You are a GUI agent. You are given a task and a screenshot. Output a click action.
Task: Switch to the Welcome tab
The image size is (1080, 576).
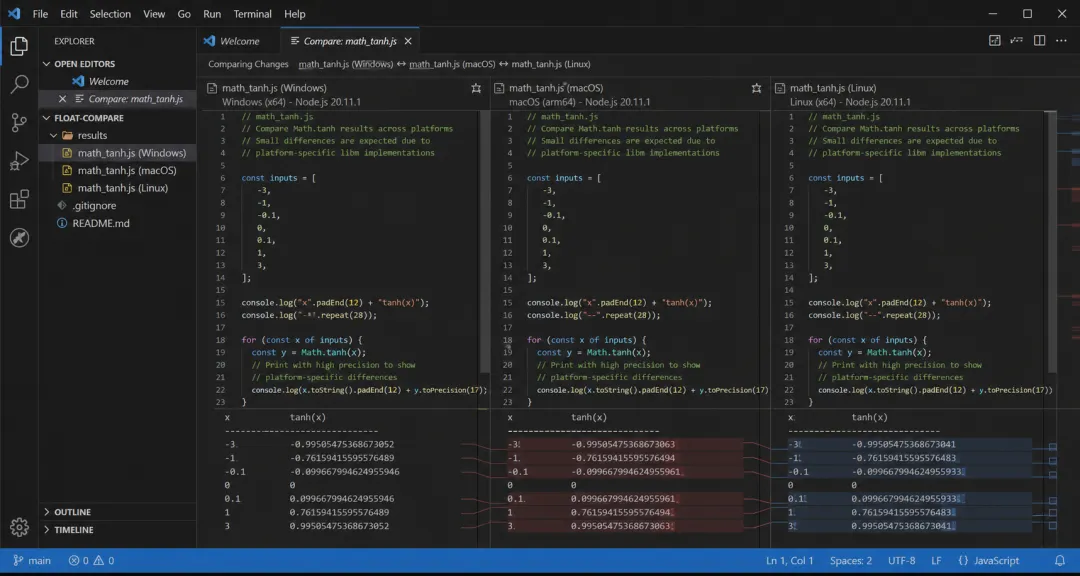tap(239, 41)
